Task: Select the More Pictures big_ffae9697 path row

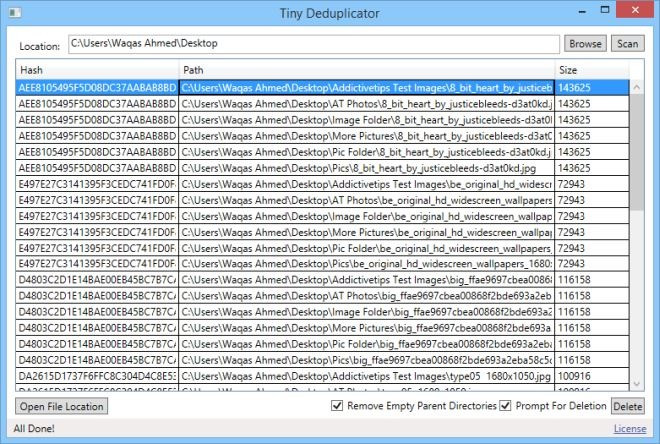Action: click(367, 328)
